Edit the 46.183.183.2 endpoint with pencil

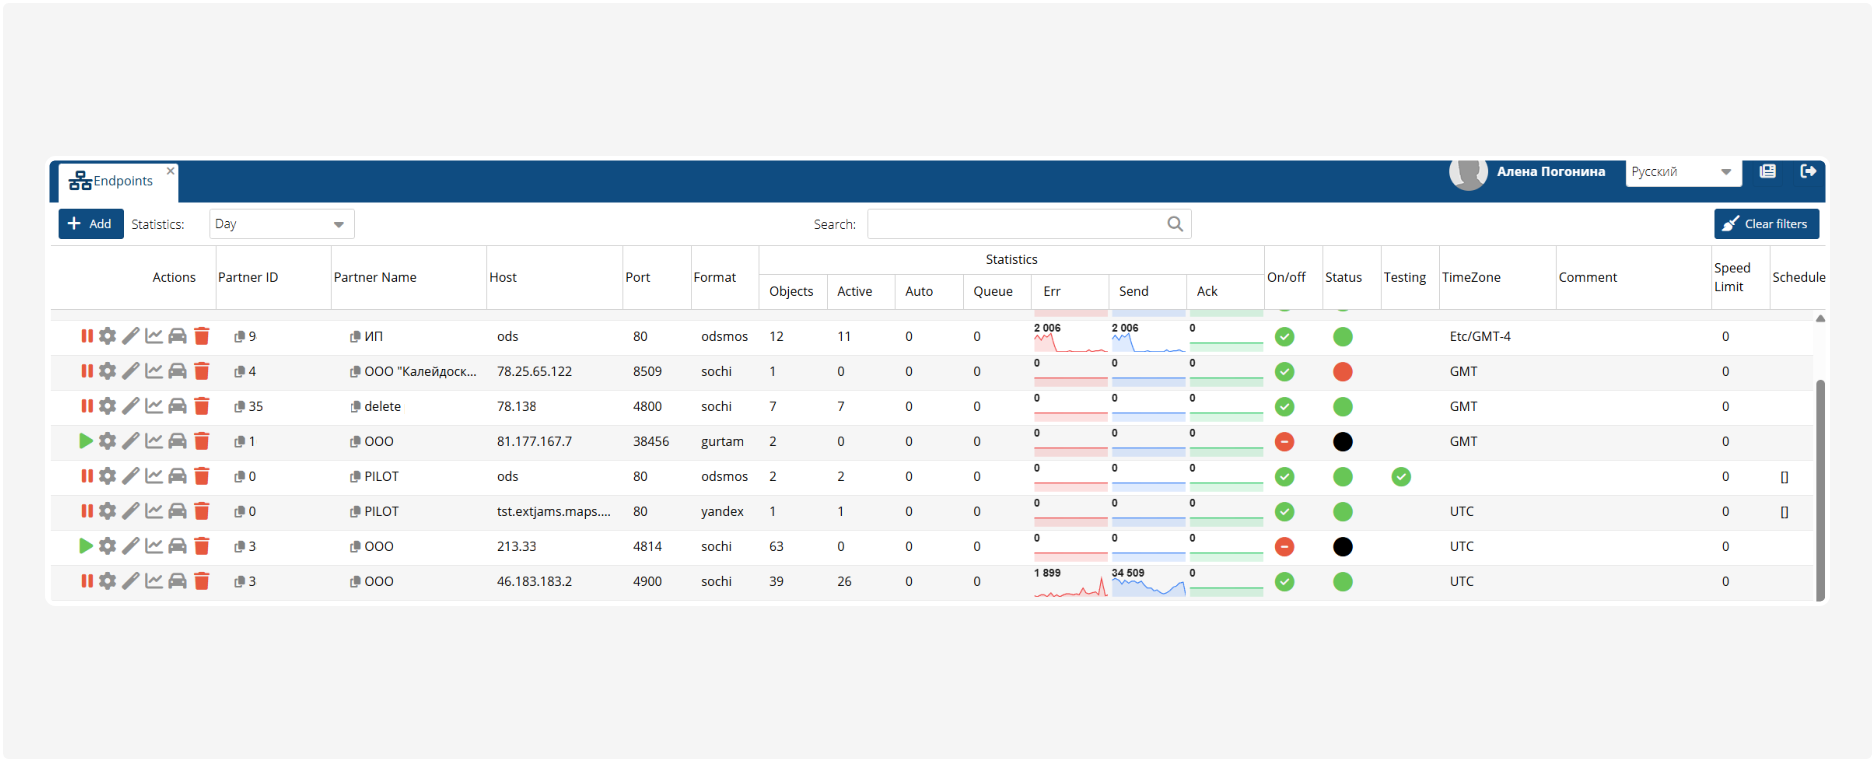pyautogui.click(x=131, y=581)
